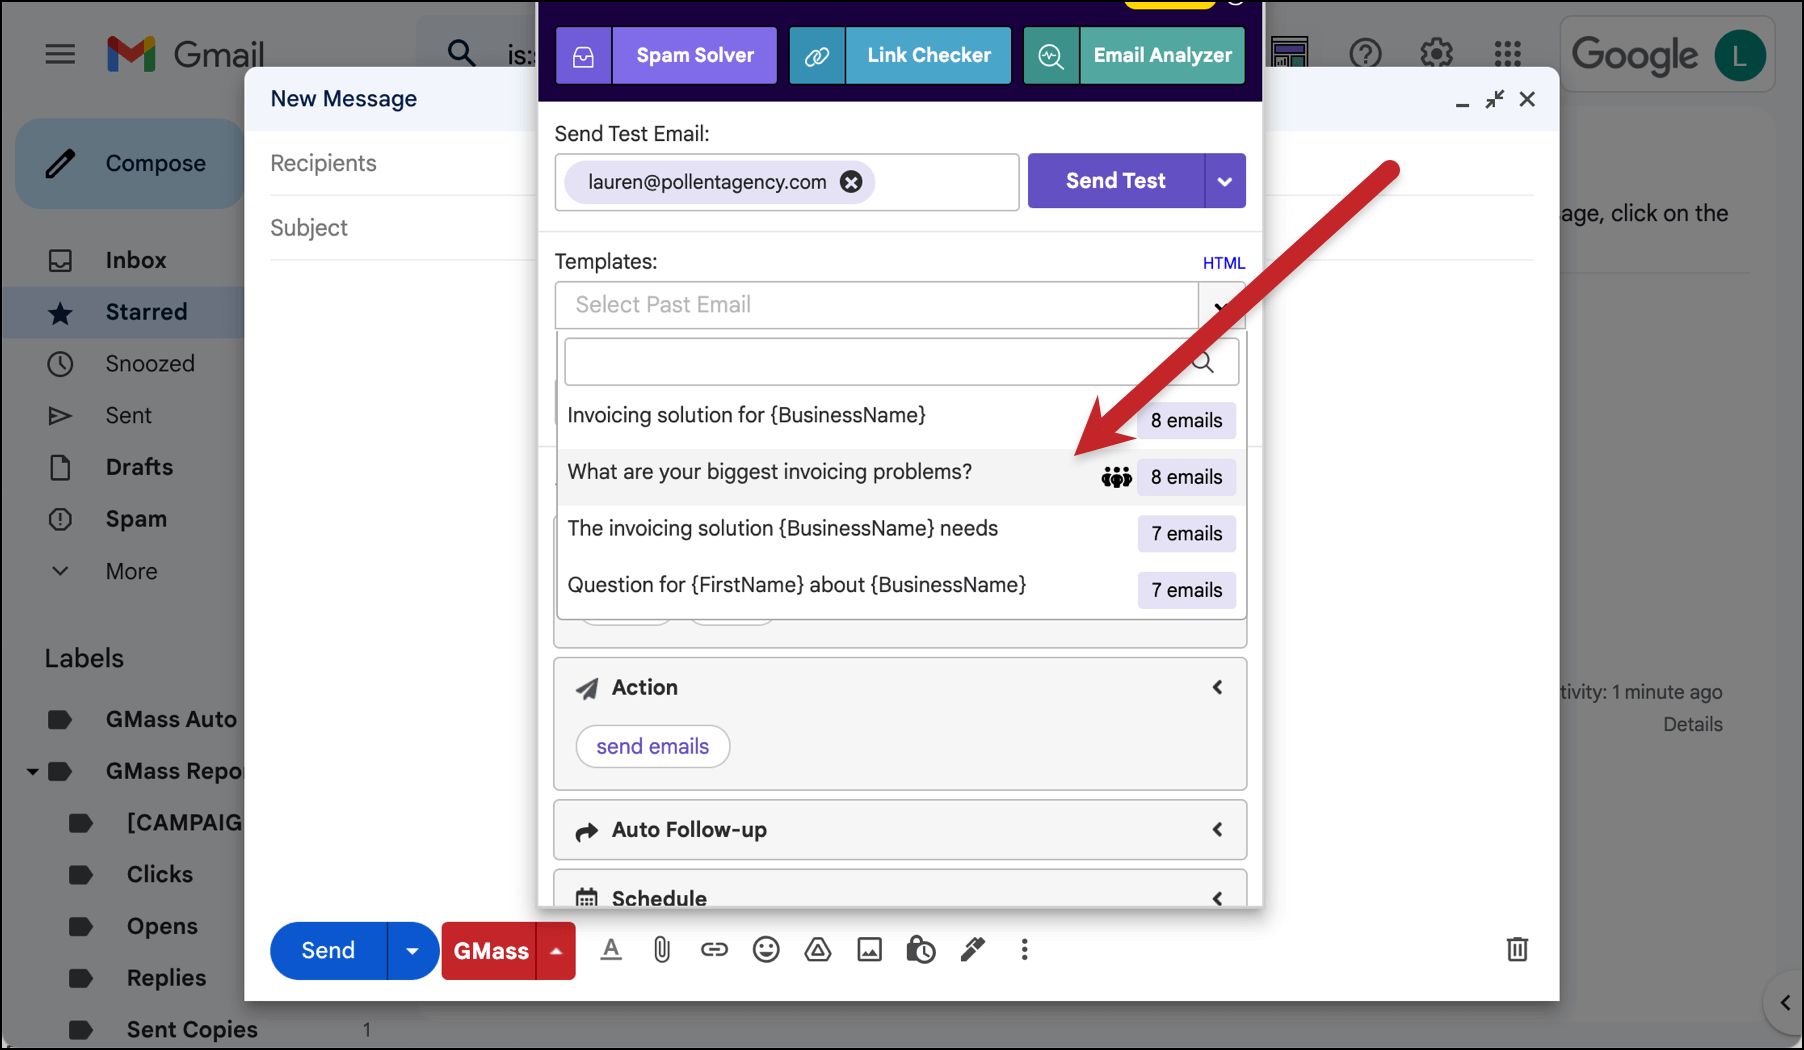Attach files with the paperclip icon
Viewport: 1804px width, 1050px height.
(662, 950)
